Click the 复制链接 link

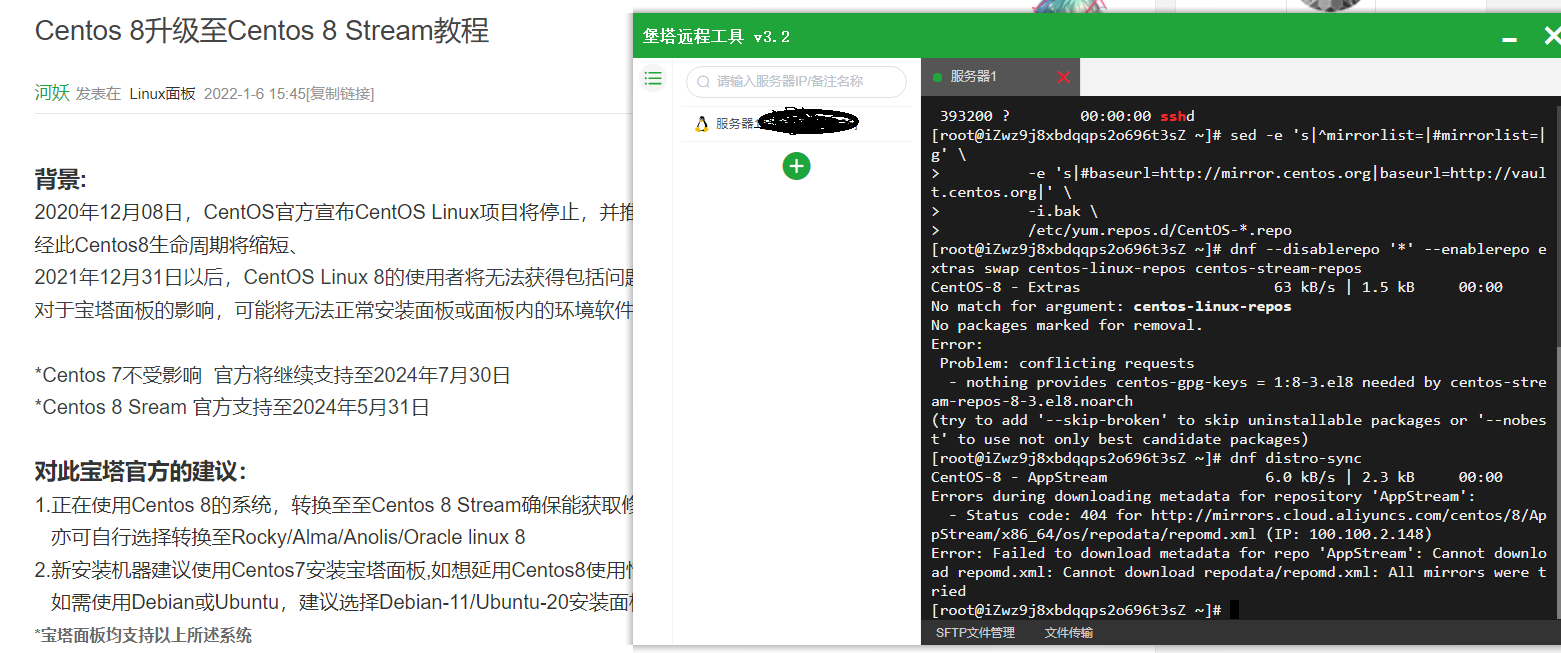(342, 93)
